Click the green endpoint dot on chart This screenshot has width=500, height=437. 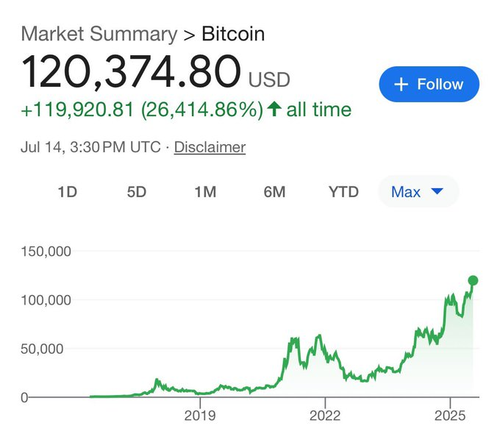coord(473,281)
